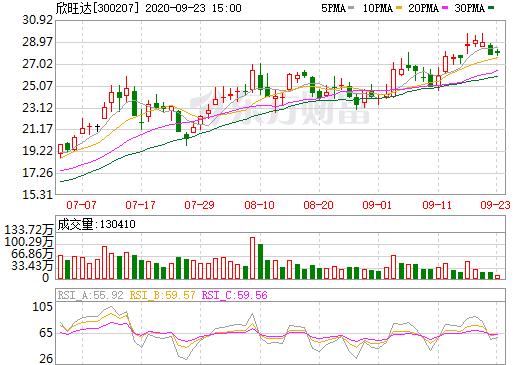Click the last green candlestick at 09-23
Viewport: 520px width, 365px height.
[497, 52]
